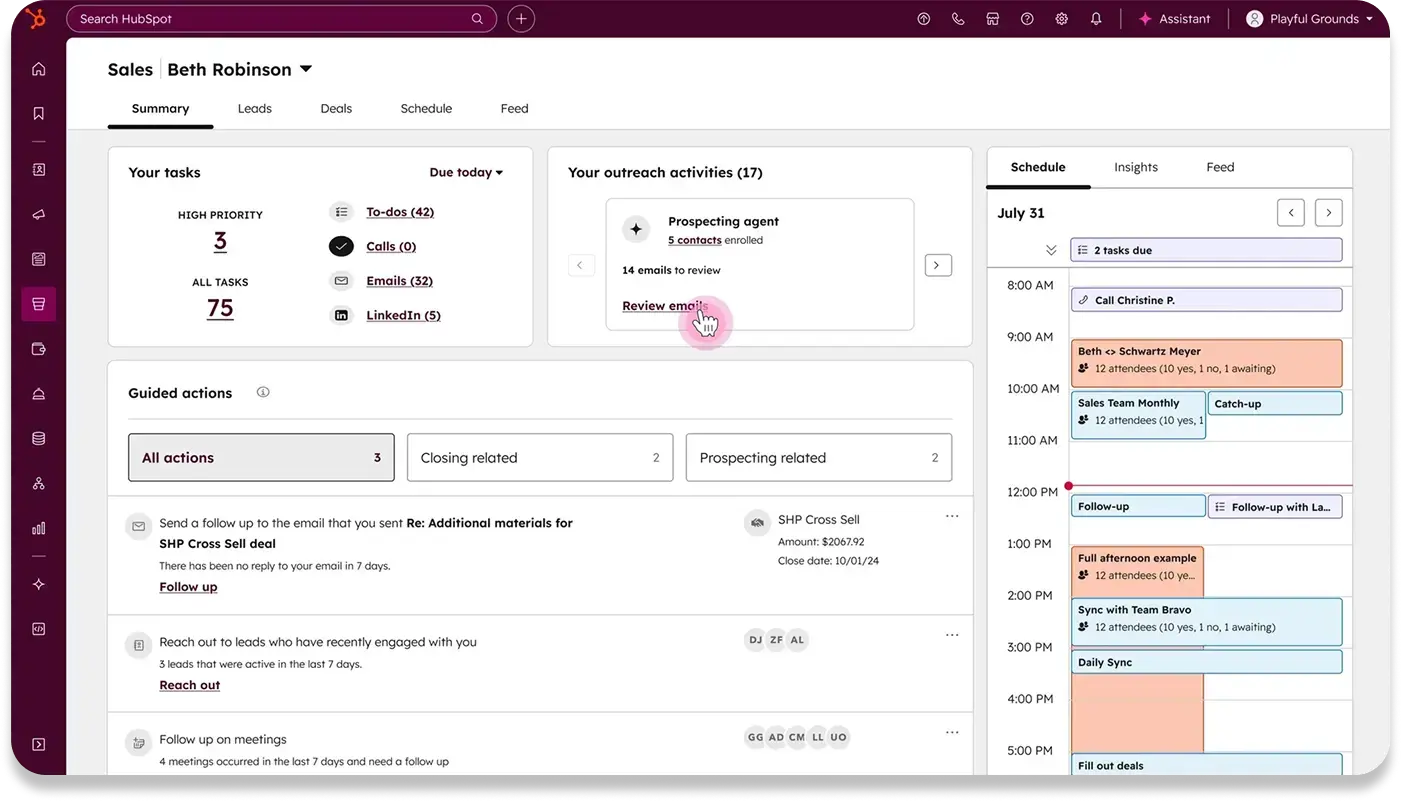Switch to the Deals tab

[x=336, y=108]
